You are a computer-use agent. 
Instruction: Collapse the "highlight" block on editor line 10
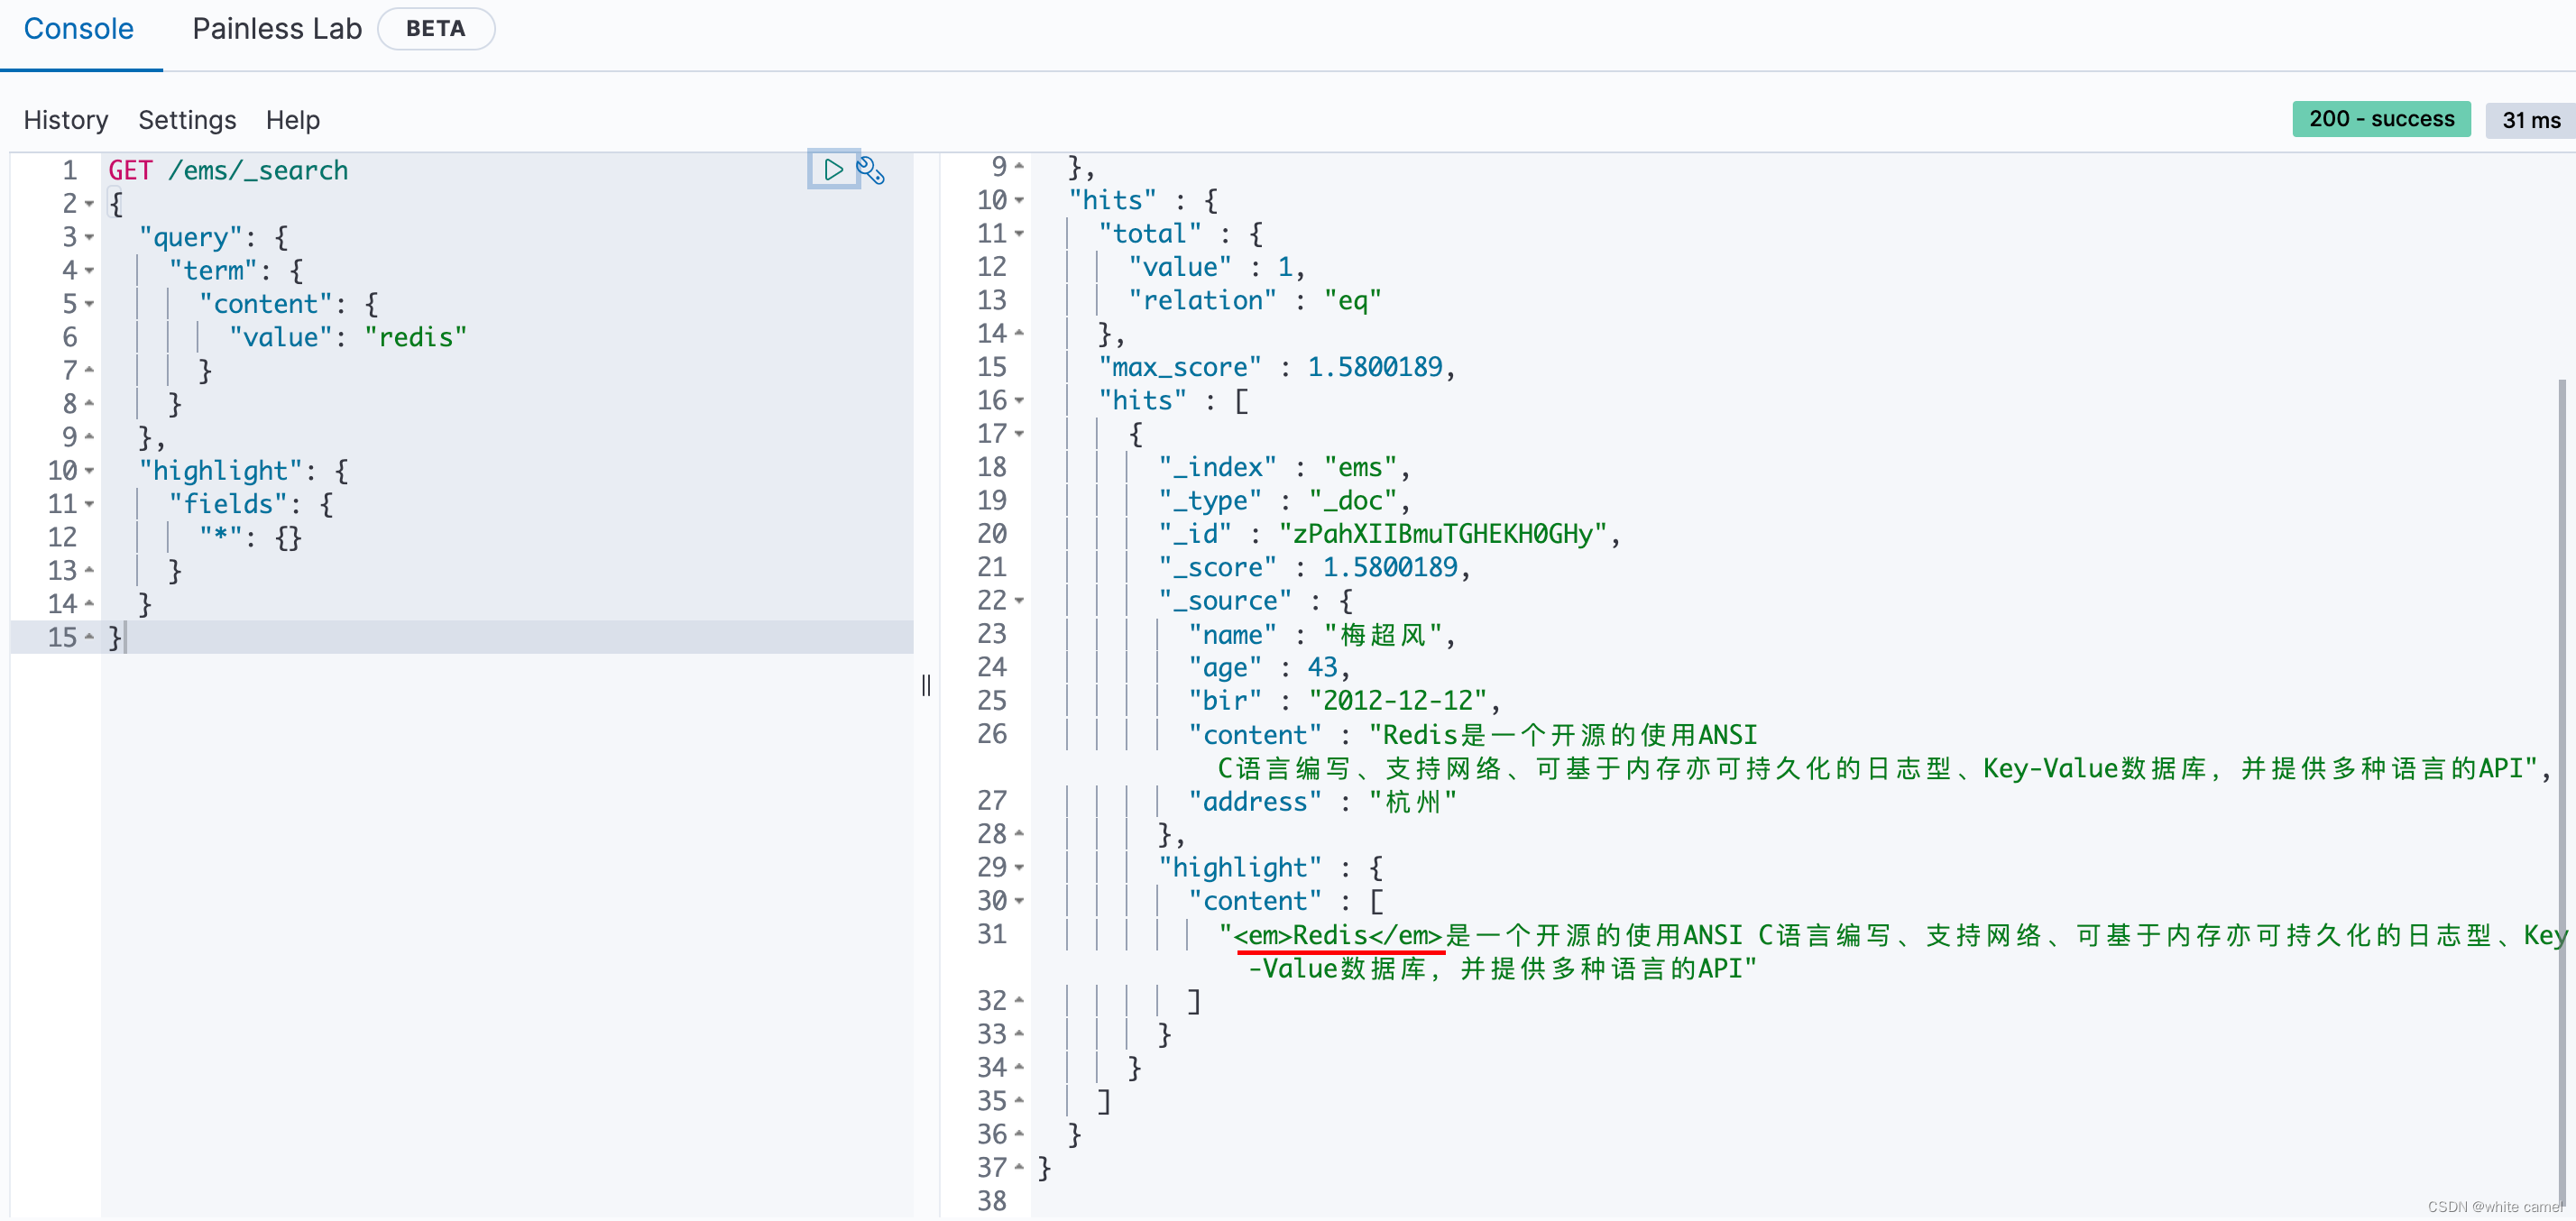[90, 471]
